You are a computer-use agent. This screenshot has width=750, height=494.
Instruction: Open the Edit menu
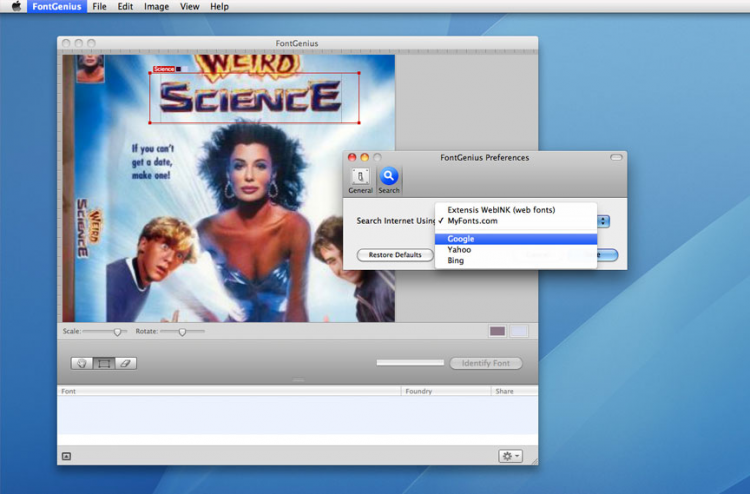tap(125, 7)
